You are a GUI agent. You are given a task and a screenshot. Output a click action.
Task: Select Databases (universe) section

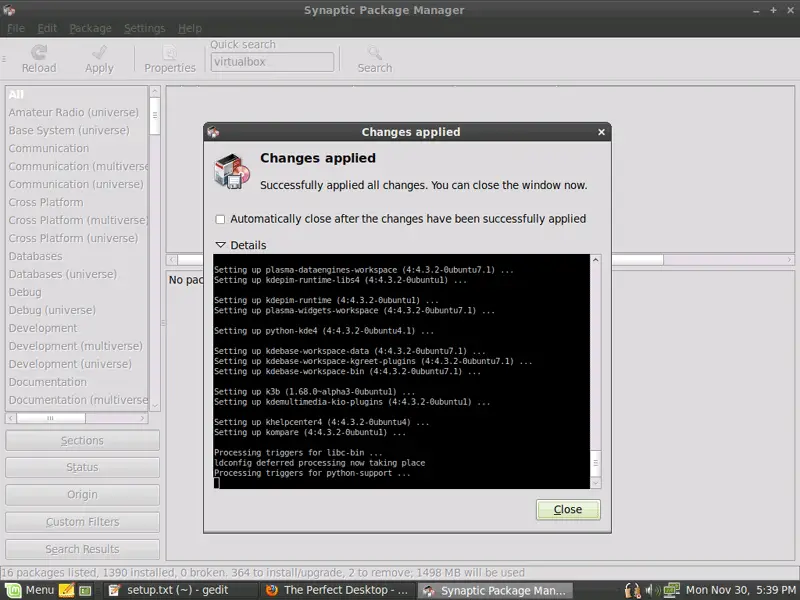[77, 274]
